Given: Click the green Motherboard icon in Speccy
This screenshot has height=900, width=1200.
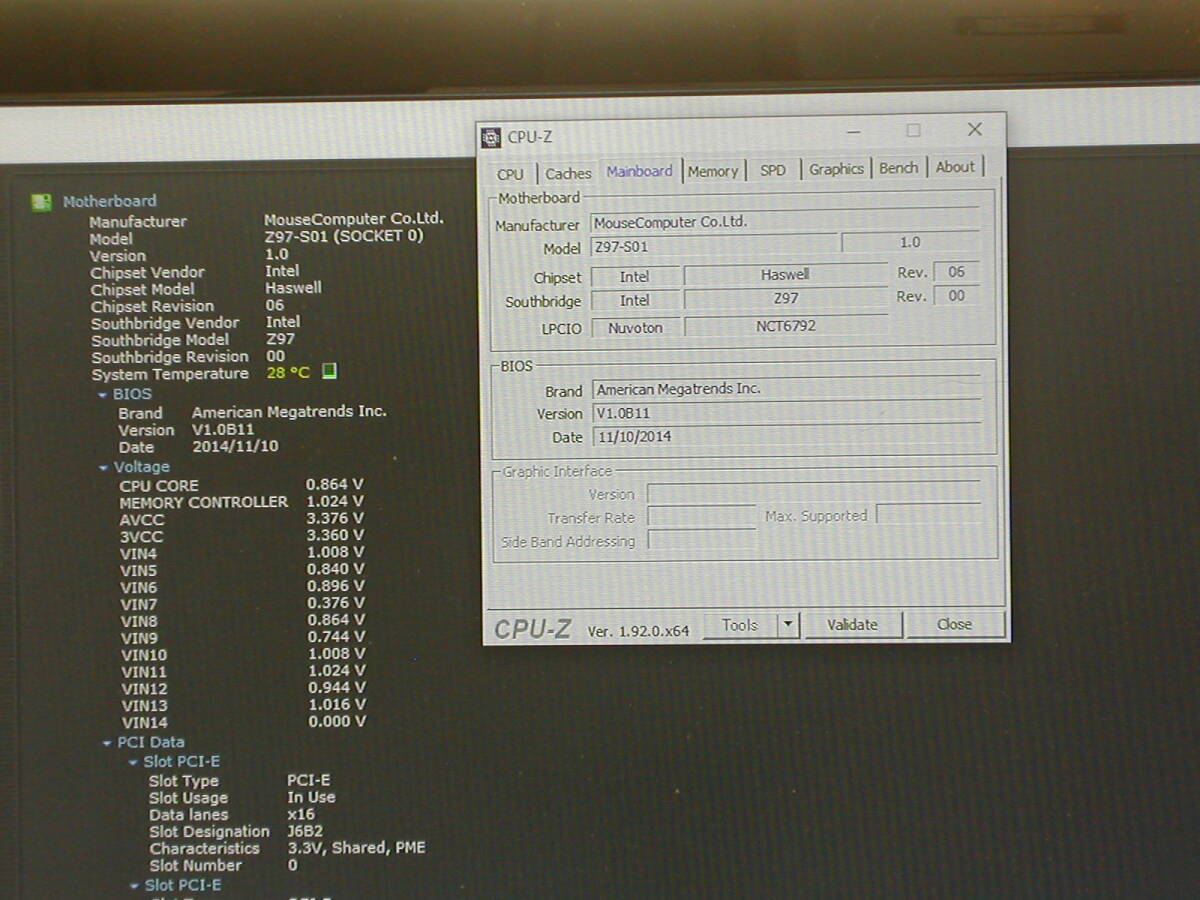Looking at the screenshot, I should pyautogui.click(x=42, y=202).
